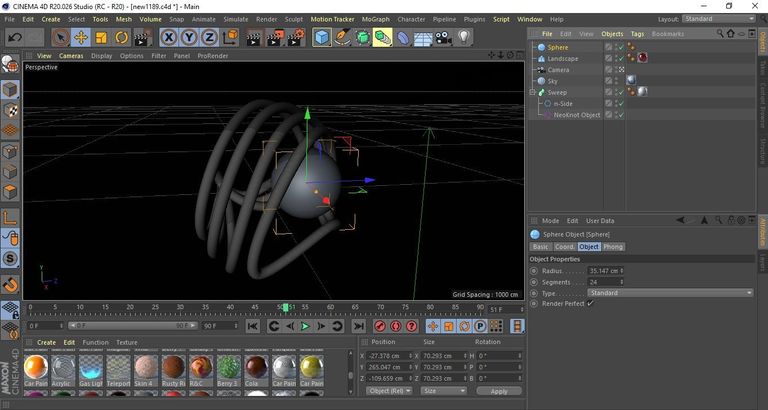This screenshot has width=768, height=410.
Task: Toggle the Sphere object's enabled checkmark
Action: (621, 48)
